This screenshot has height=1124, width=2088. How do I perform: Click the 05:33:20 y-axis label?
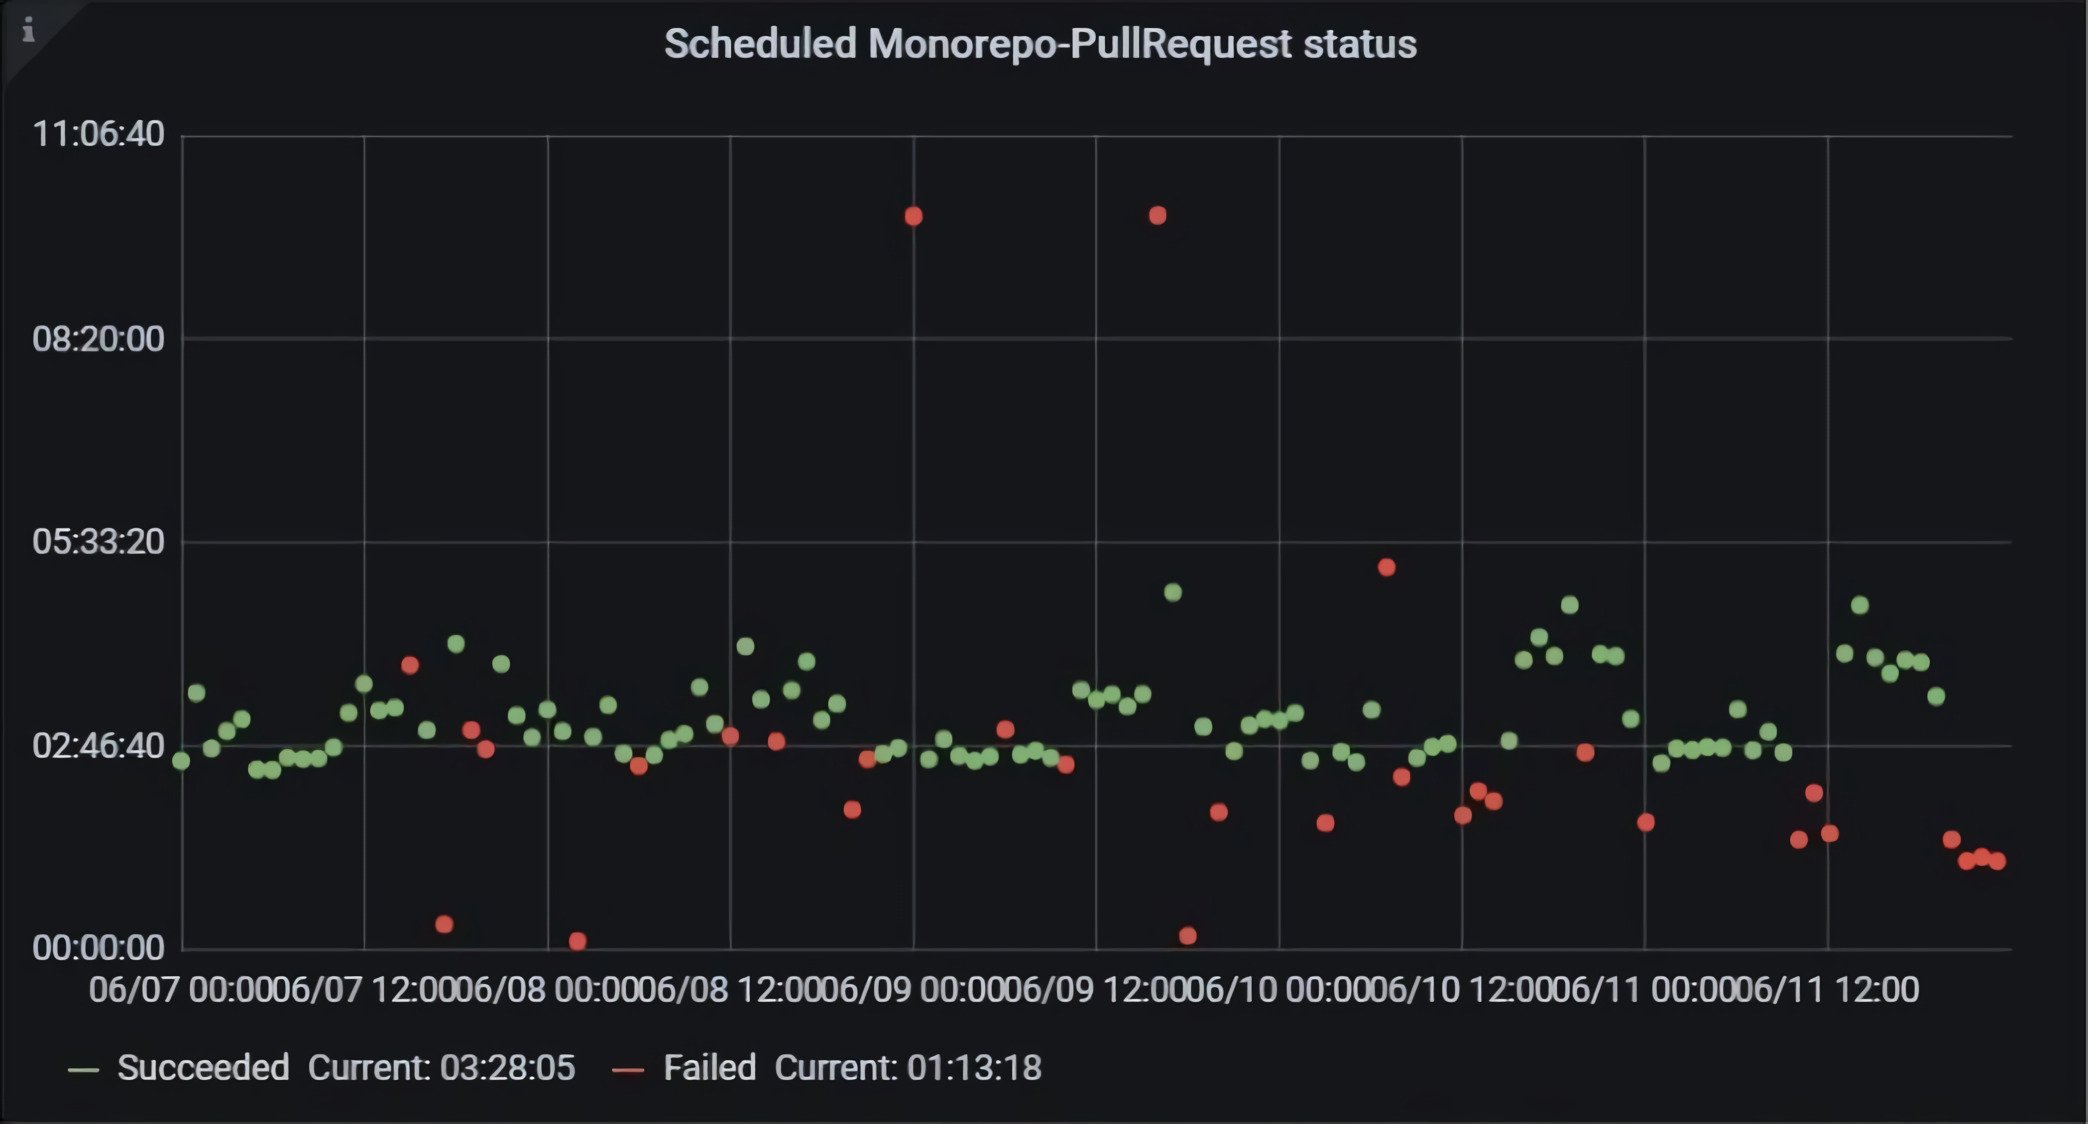pyautogui.click(x=98, y=542)
